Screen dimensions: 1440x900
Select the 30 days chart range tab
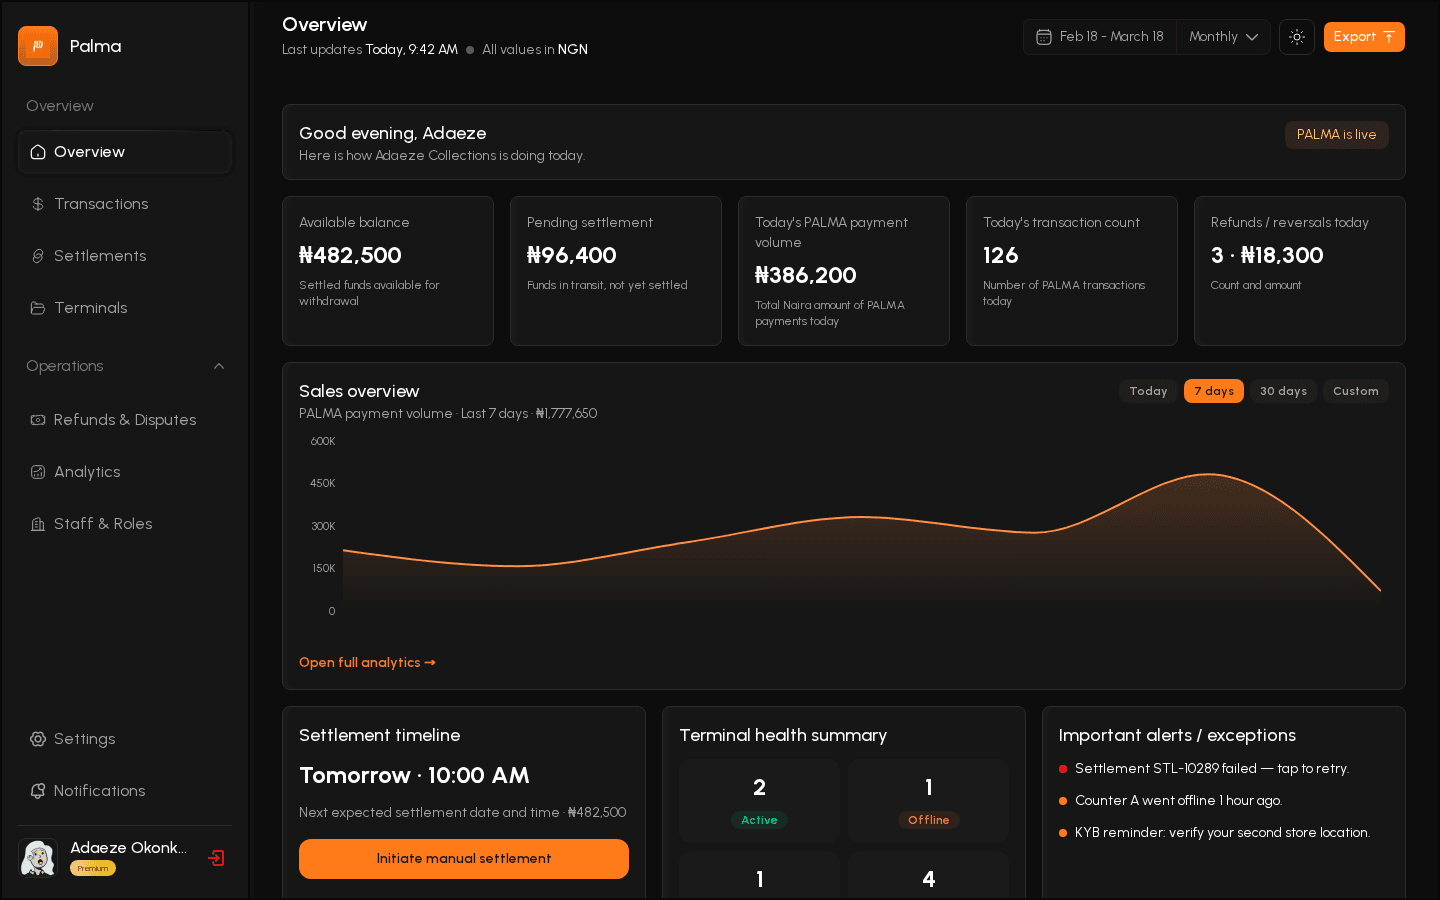[1283, 391]
